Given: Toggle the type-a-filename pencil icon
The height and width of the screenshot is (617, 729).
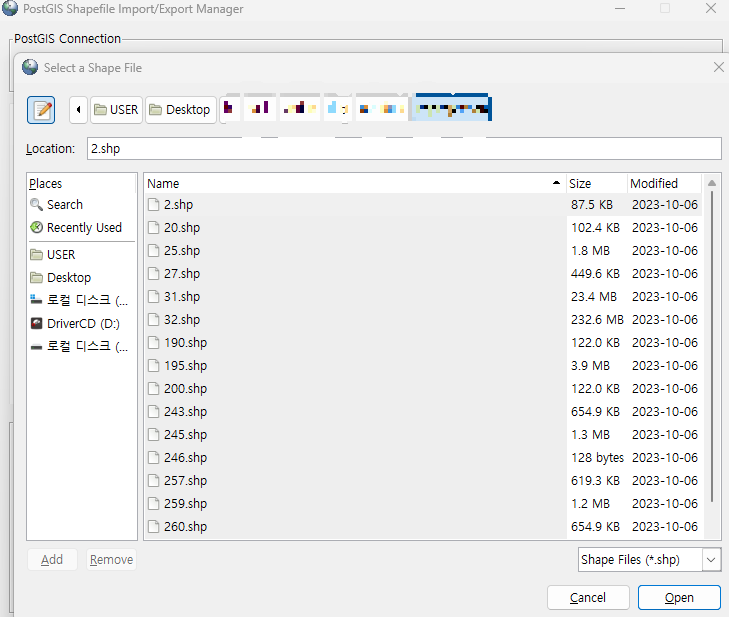Looking at the screenshot, I should [x=41, y=110].
